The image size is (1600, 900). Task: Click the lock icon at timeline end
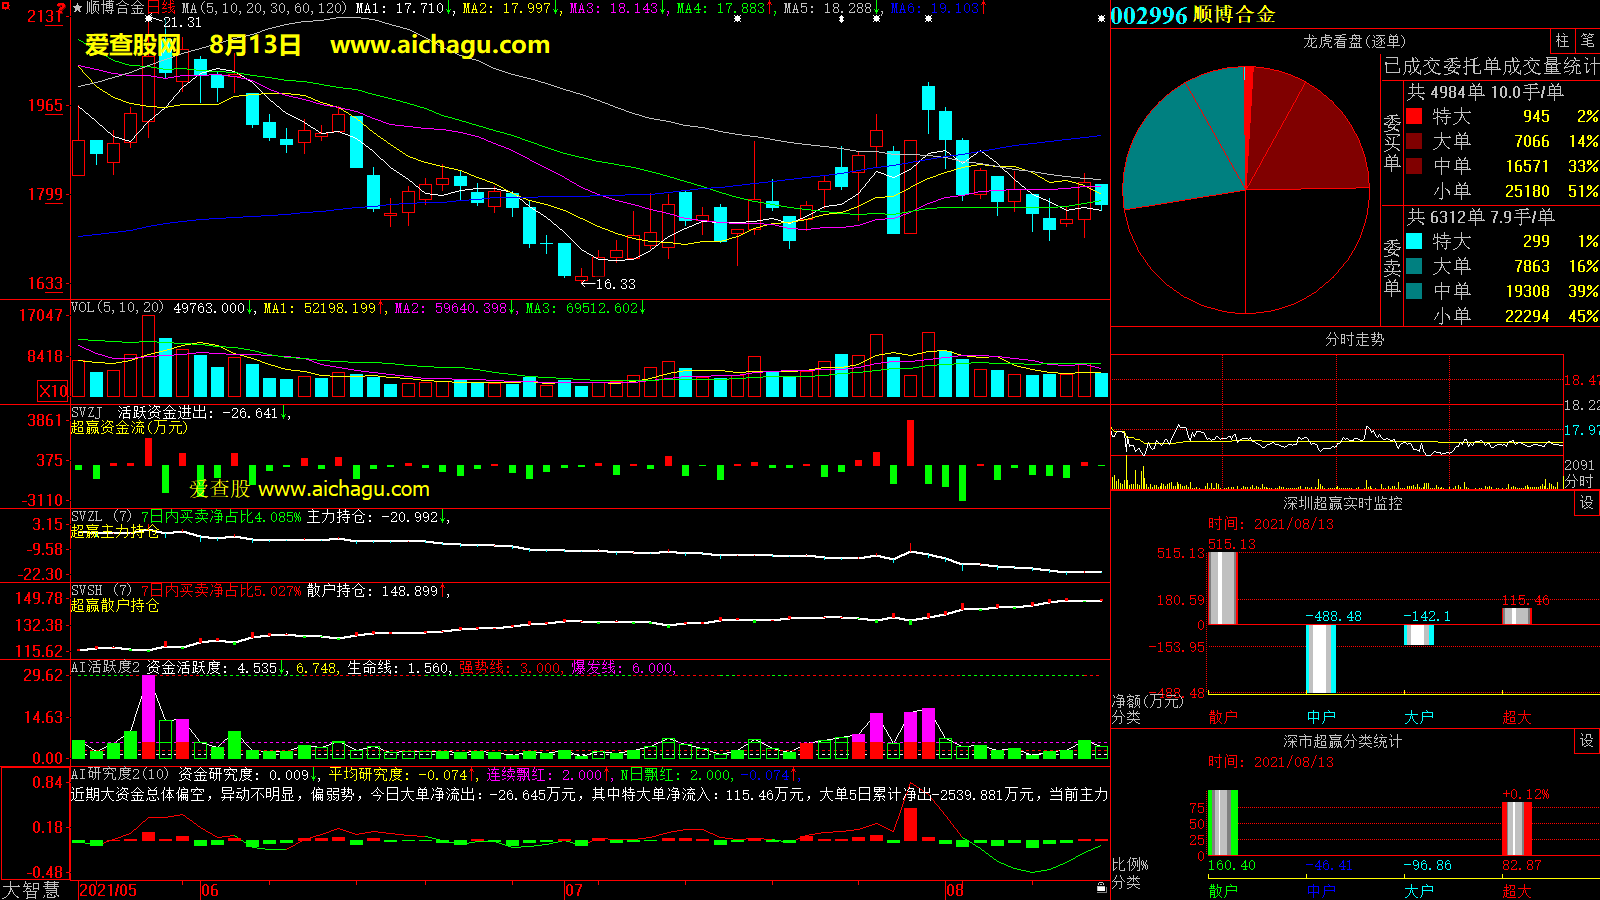point(1101,887)
